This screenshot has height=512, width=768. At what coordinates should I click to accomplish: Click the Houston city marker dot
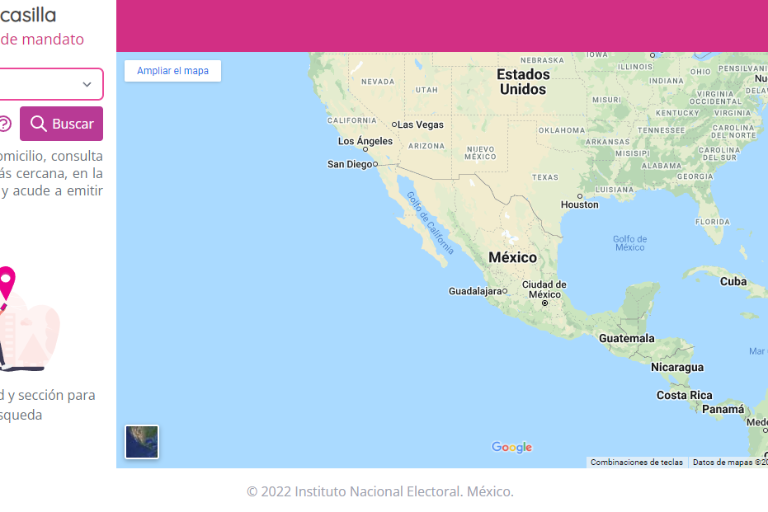[x=580, y=195]
